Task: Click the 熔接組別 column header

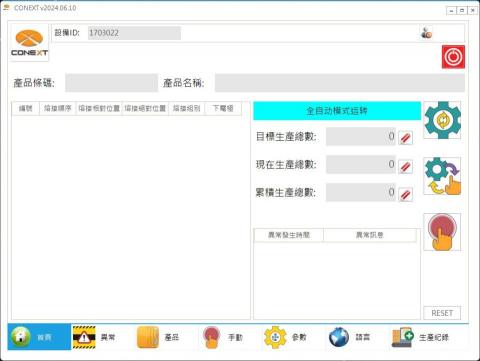Action: click(x=187, y=108)
